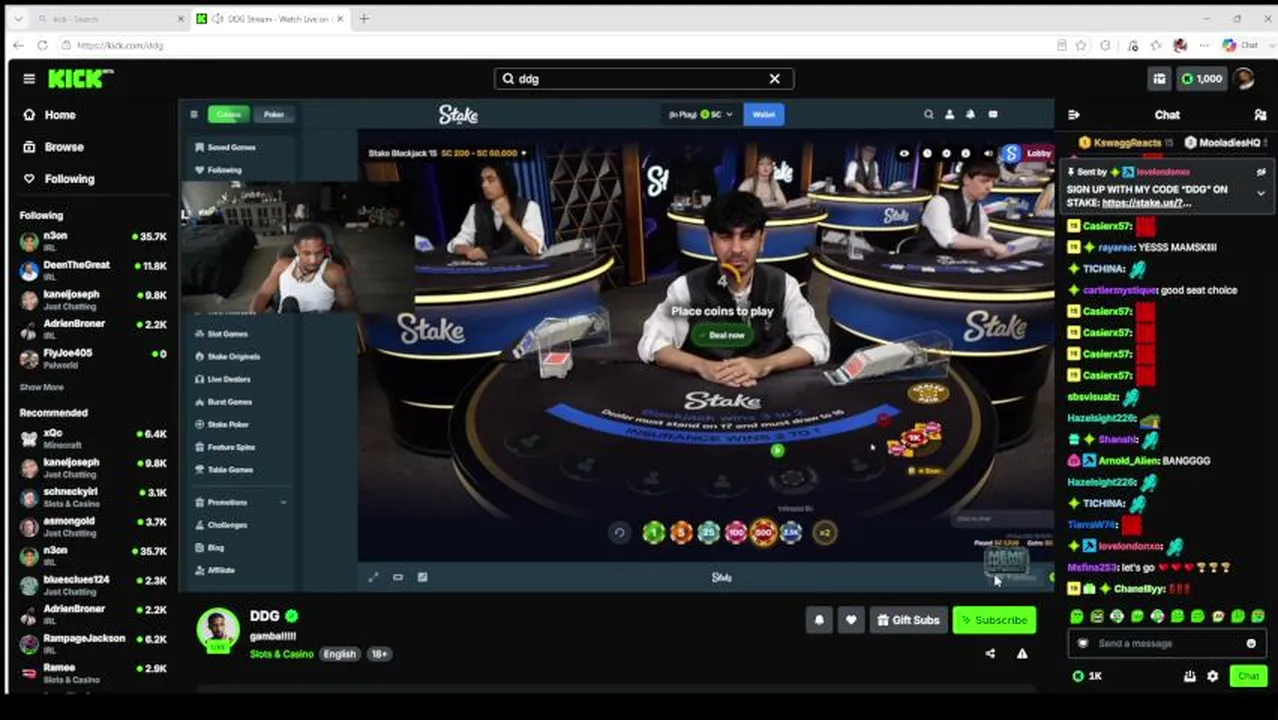
Task: Open the 1,000 Kicks balance
Action: click(x=1202, y=79)
